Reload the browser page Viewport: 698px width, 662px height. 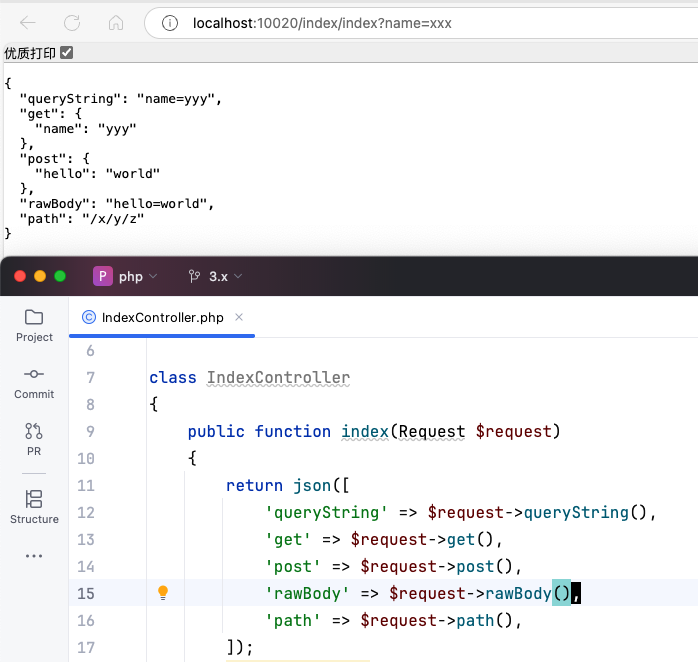pos(72,23)
